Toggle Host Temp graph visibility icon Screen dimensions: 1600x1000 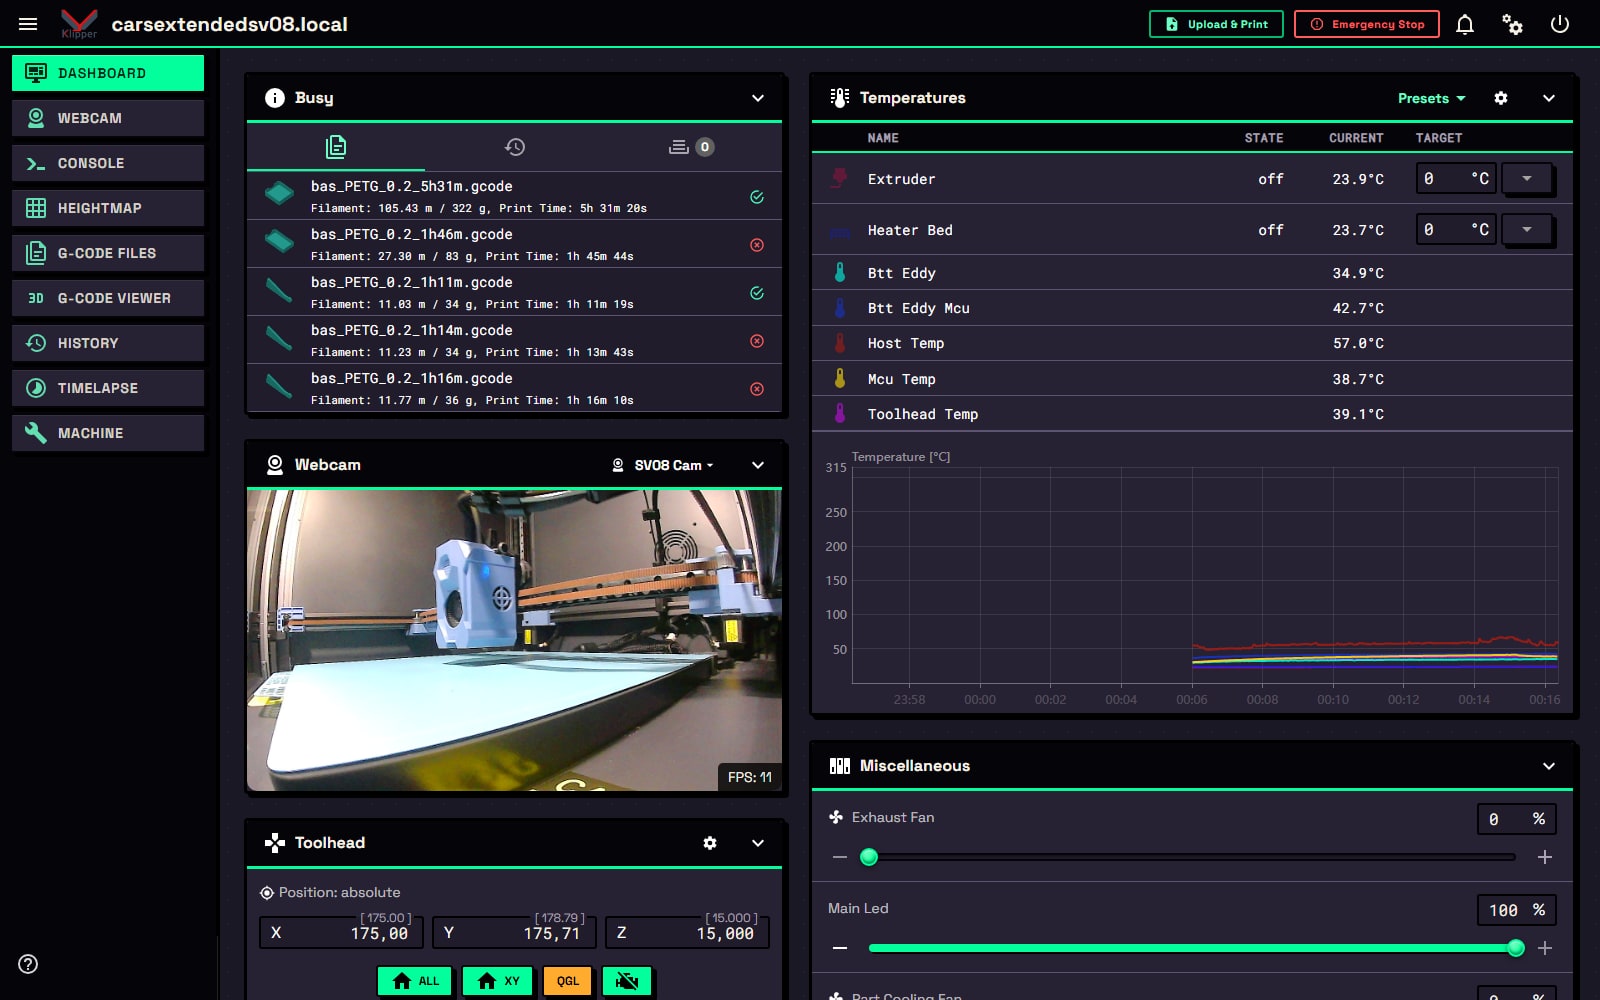[x=840, y=343]
